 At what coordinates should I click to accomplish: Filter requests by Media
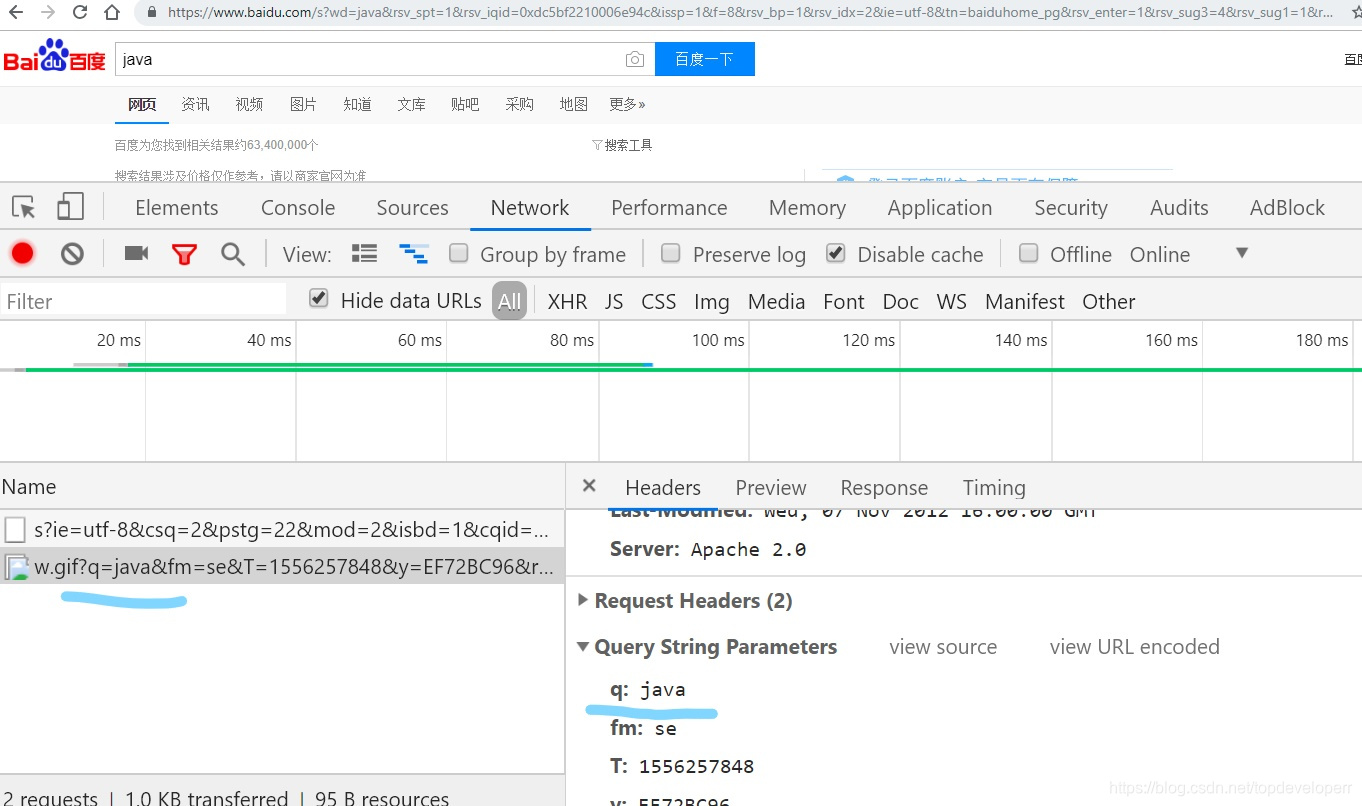776,302
